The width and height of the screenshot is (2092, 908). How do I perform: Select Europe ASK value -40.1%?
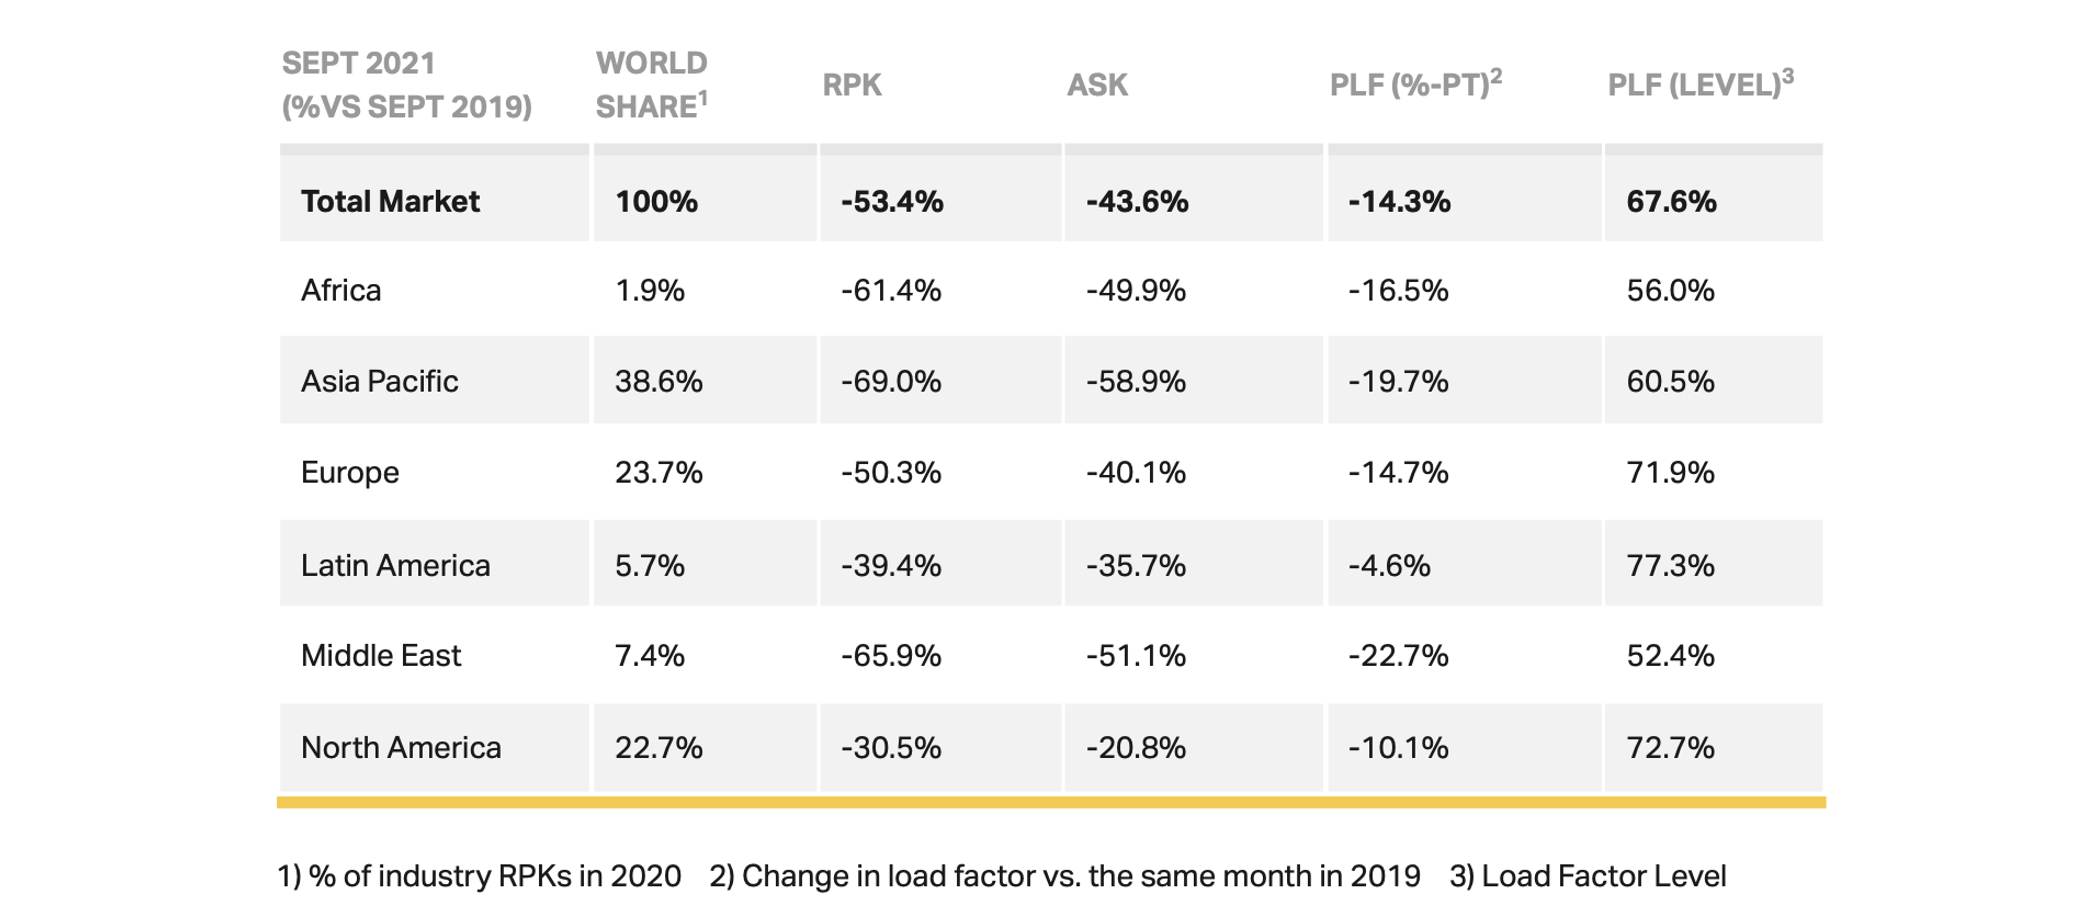click(x=1136, y=472)
